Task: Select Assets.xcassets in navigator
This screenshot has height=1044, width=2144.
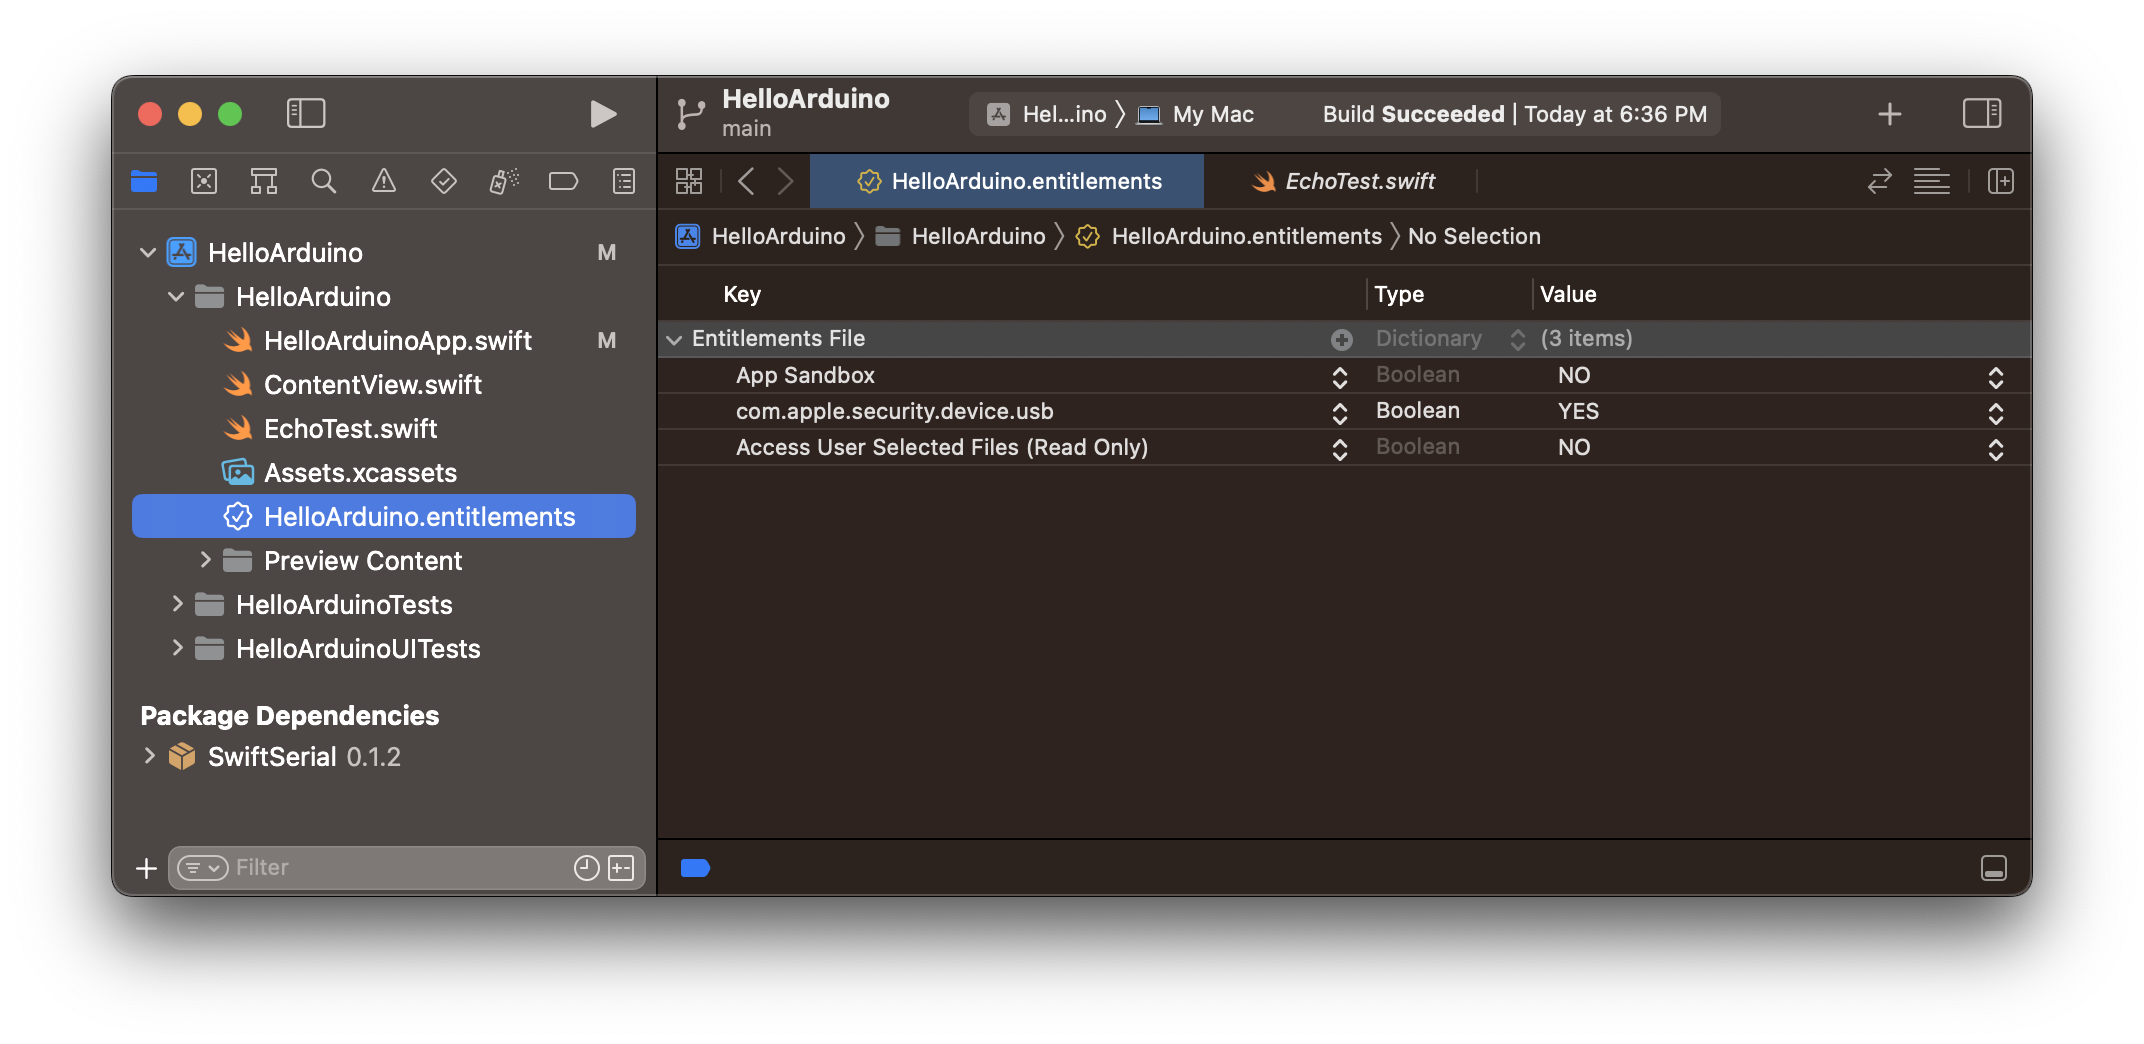Action: point(384,472)
